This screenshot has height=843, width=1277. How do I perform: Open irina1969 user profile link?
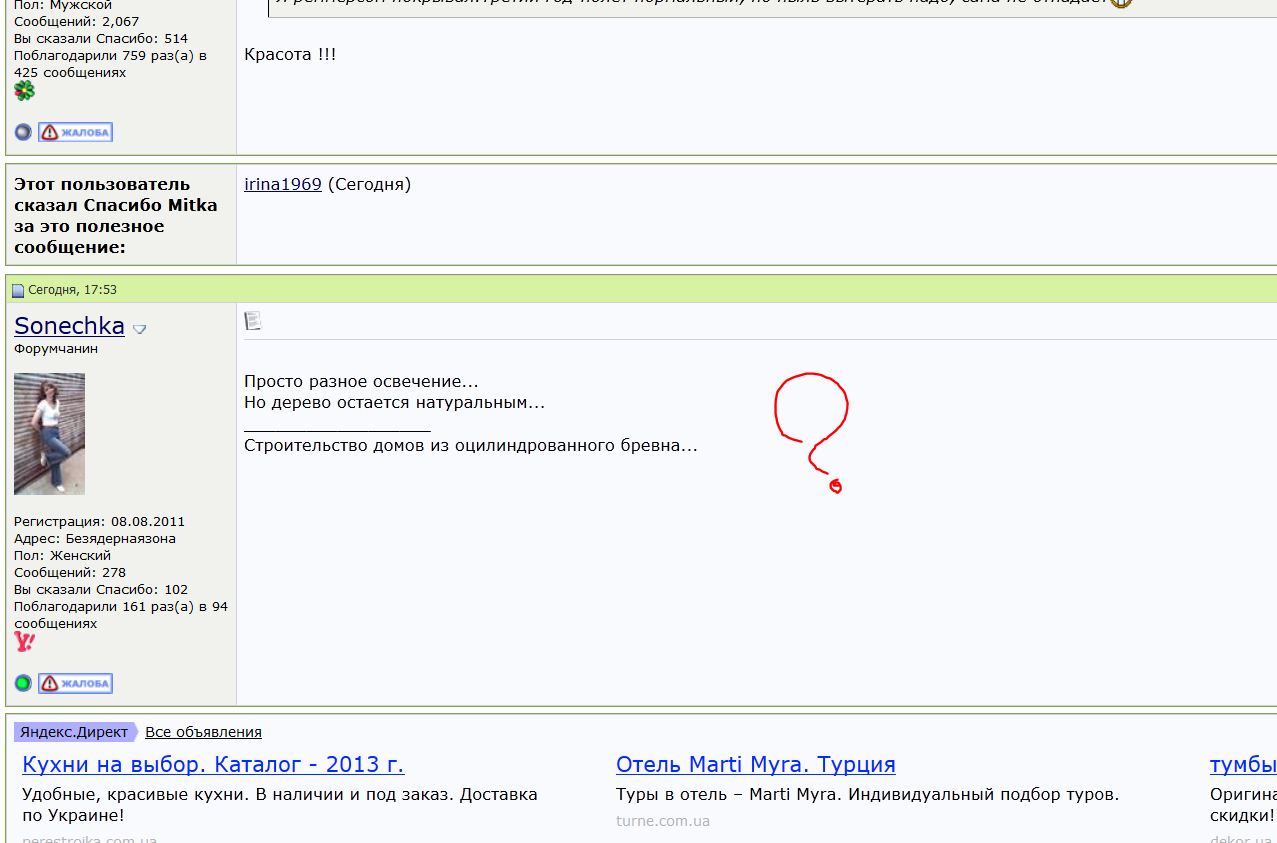pos(283,184)
